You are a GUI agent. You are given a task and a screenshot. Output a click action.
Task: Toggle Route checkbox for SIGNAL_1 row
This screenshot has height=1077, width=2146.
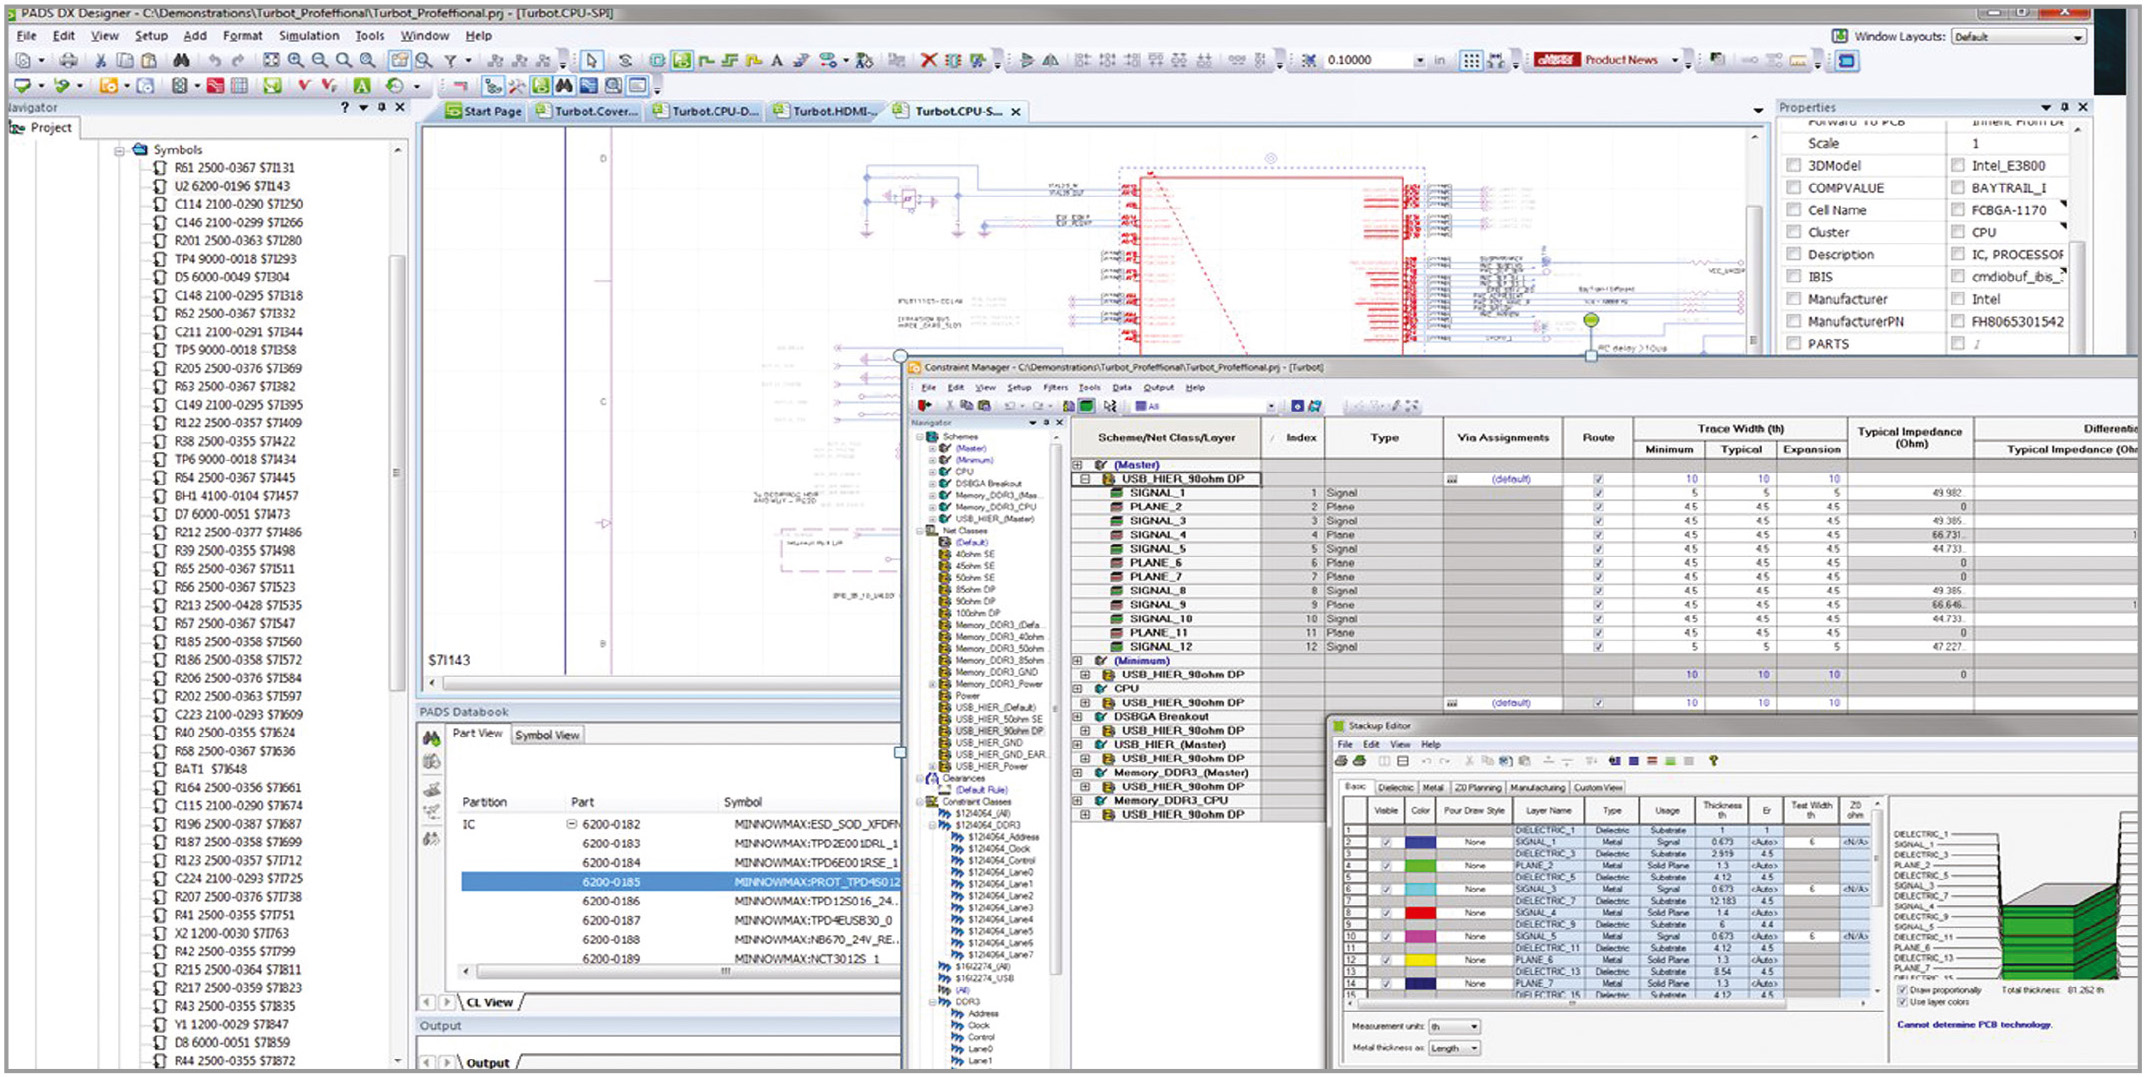pyautogui.click(x=1598, y=493)
